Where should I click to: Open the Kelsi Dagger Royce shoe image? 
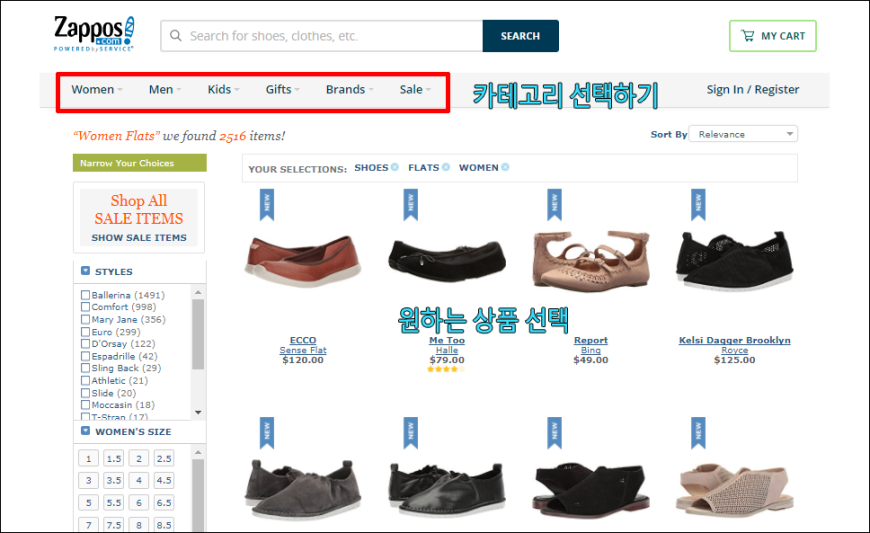[735, 260]
